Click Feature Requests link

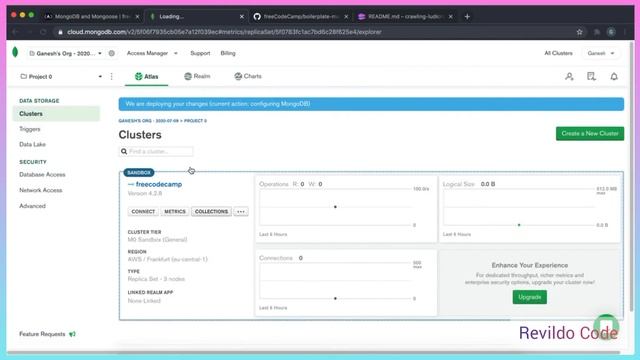(42, 334)
